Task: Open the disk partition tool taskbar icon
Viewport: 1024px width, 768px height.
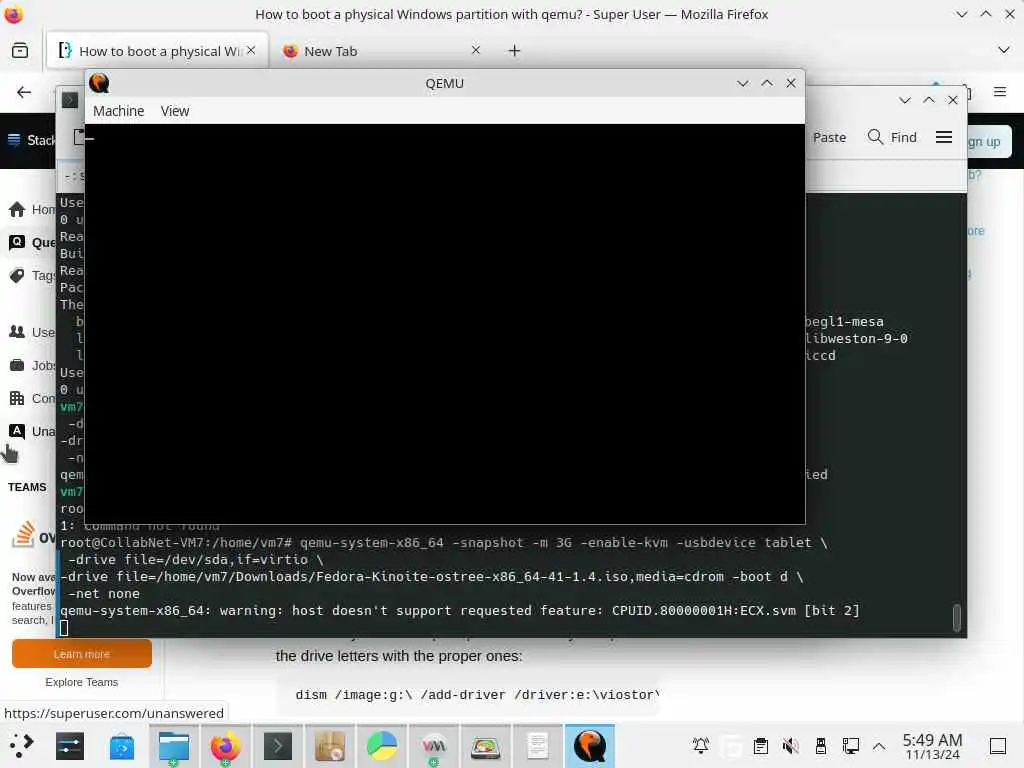Action: point(485,746)
